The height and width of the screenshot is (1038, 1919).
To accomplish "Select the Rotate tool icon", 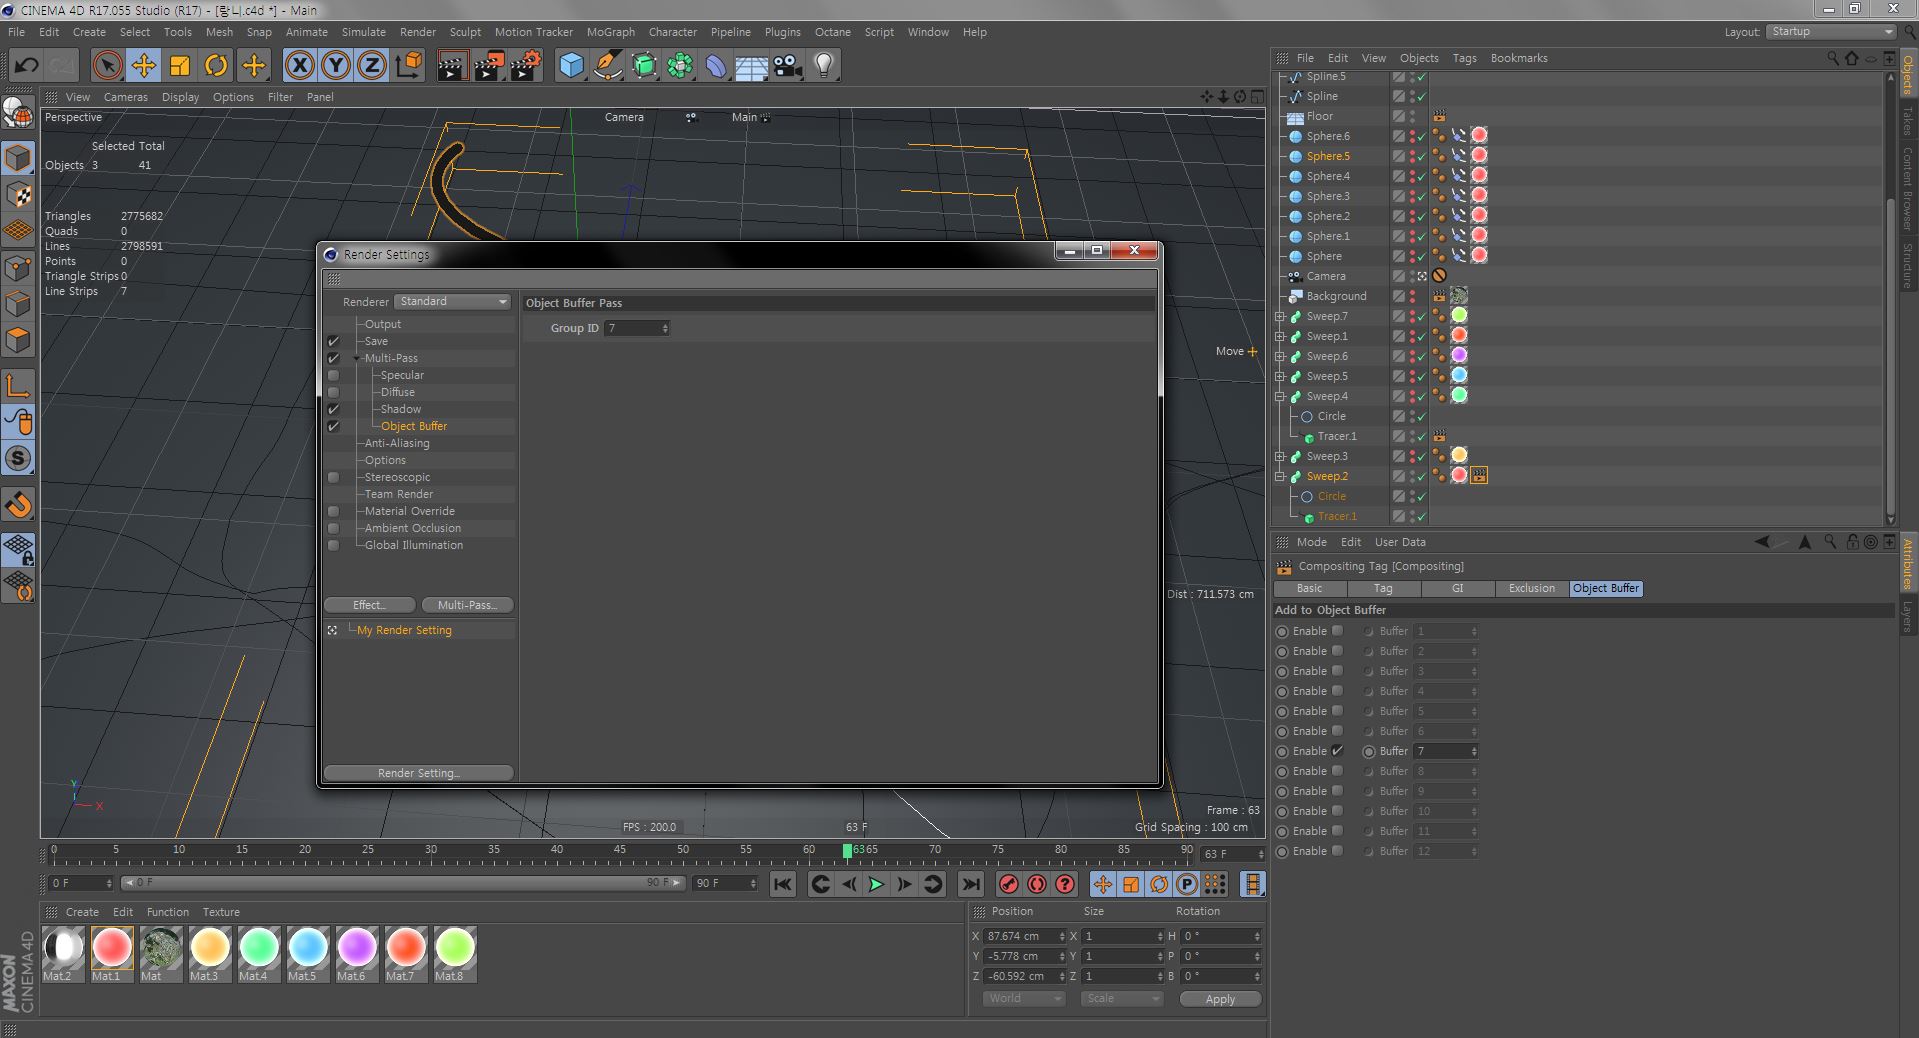I will point(216,66).
